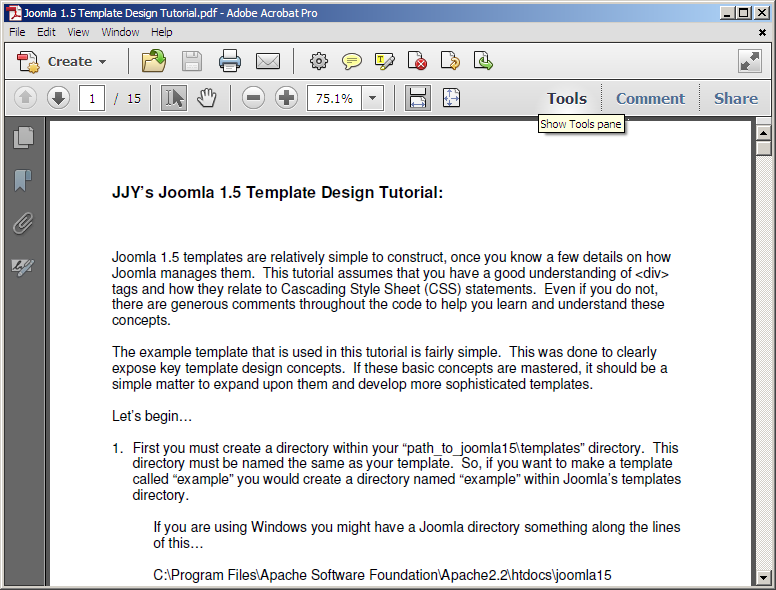Open the Edit menu
The width and height of the screenshot is (776, 590).
coord(46,32)
